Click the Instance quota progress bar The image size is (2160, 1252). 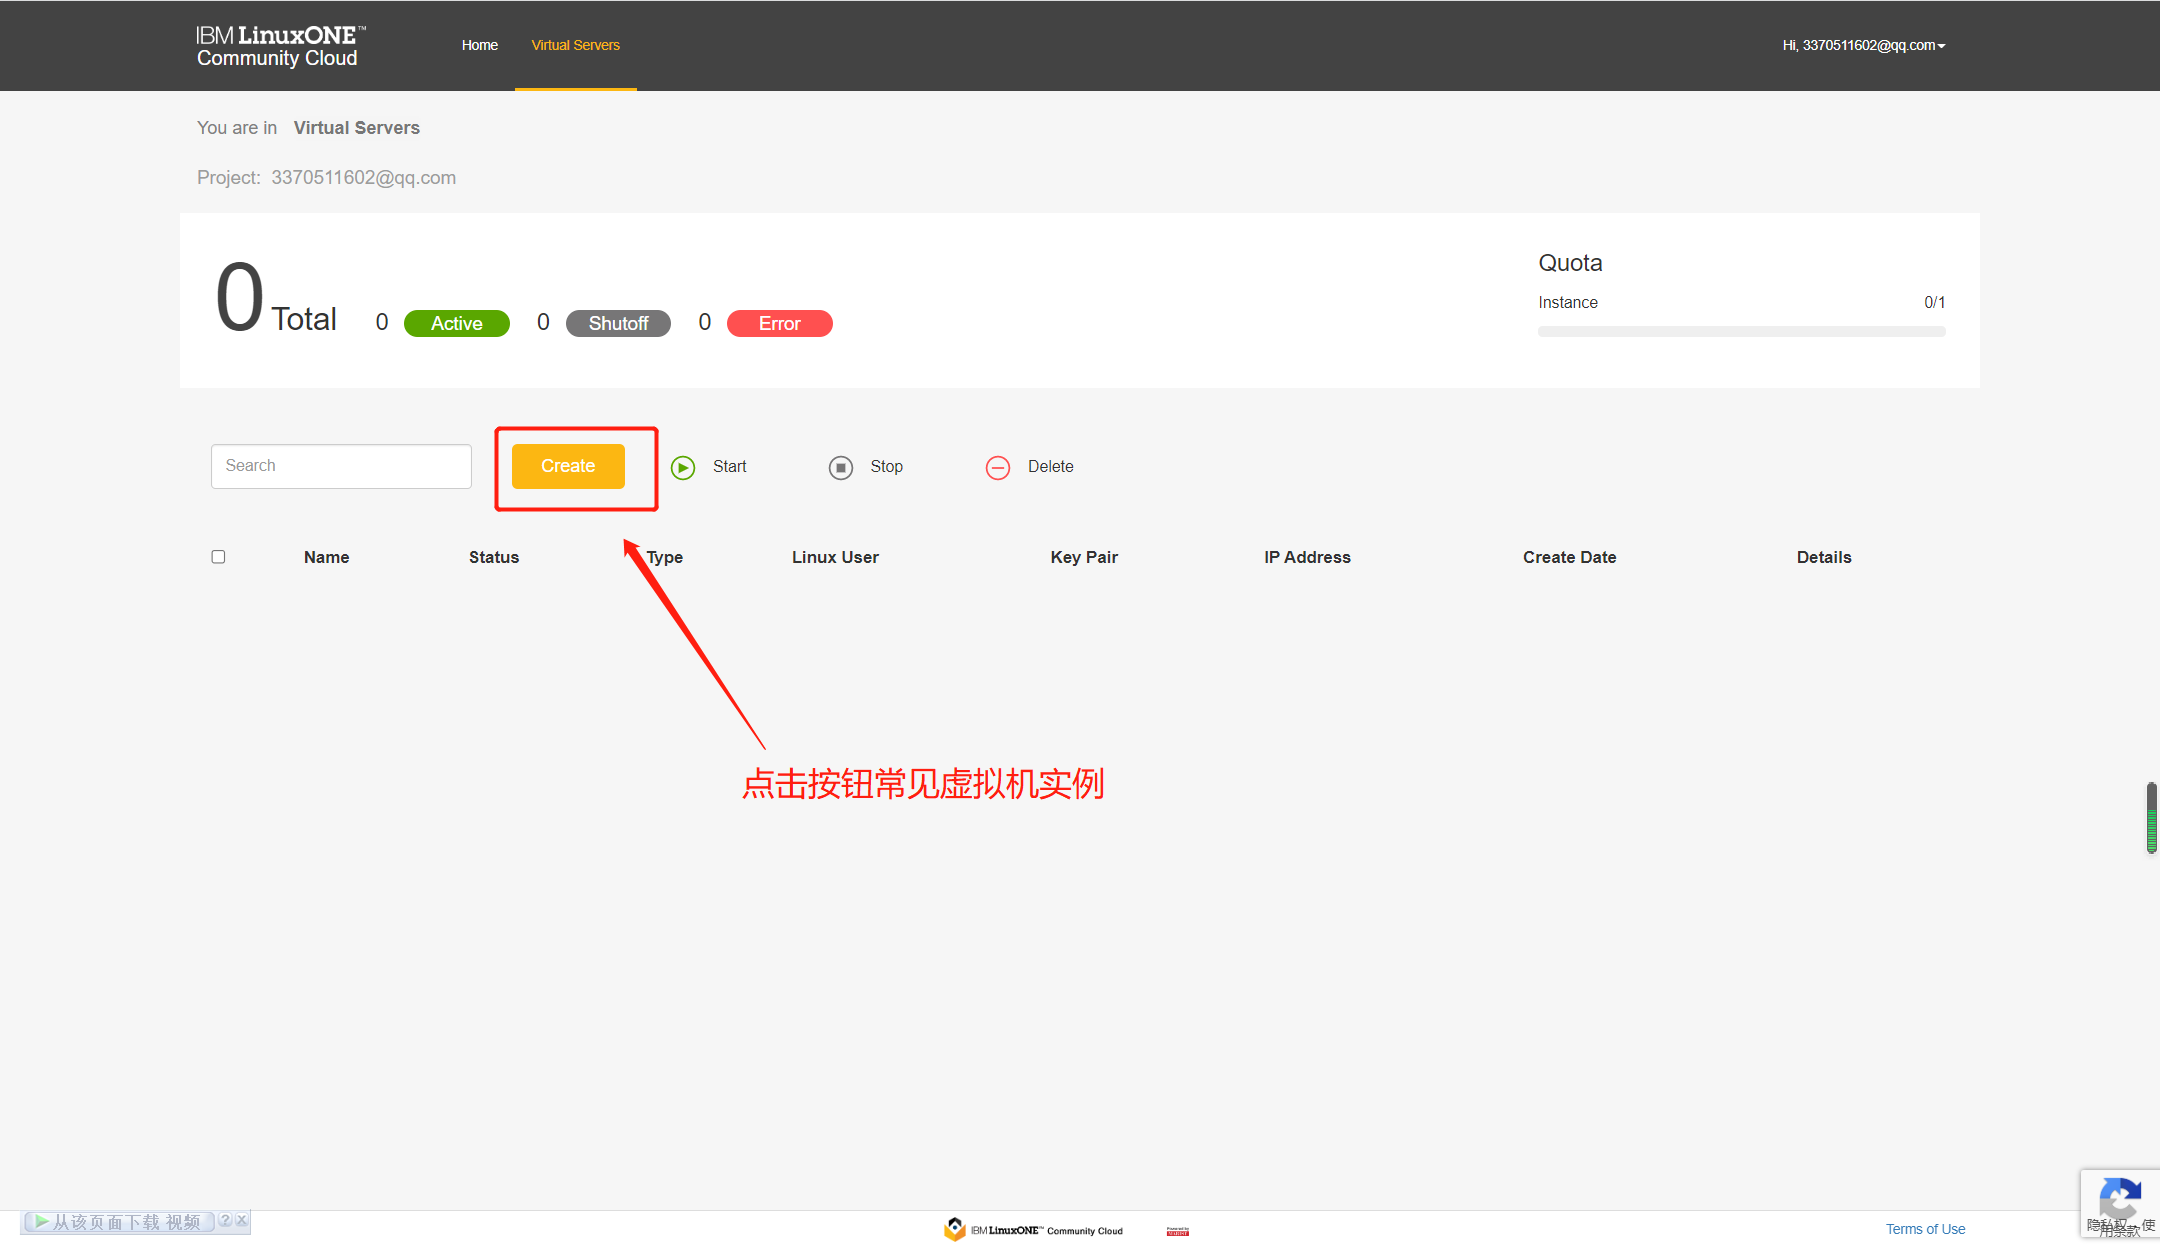click(x=1741, y=332)
